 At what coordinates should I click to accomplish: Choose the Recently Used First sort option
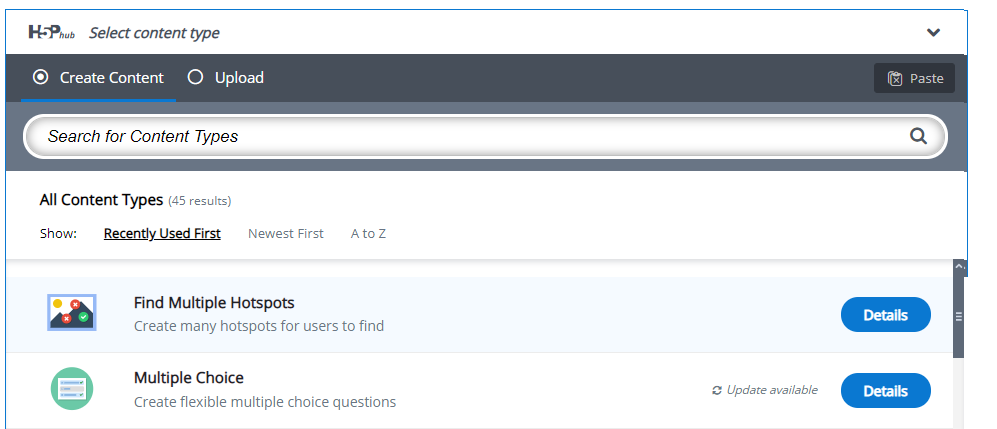pyautogui.click(x=162, y=234)
